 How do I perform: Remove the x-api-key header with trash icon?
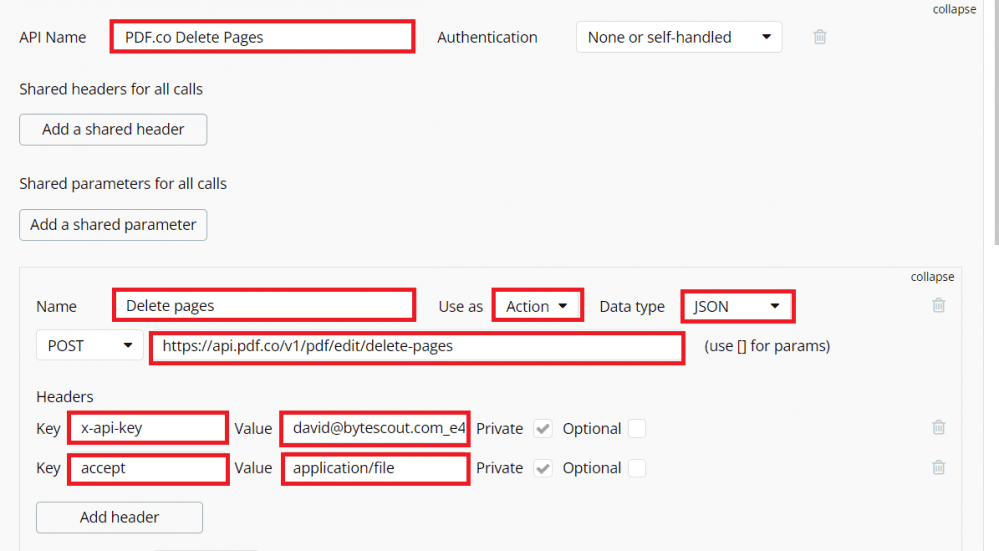938,428
